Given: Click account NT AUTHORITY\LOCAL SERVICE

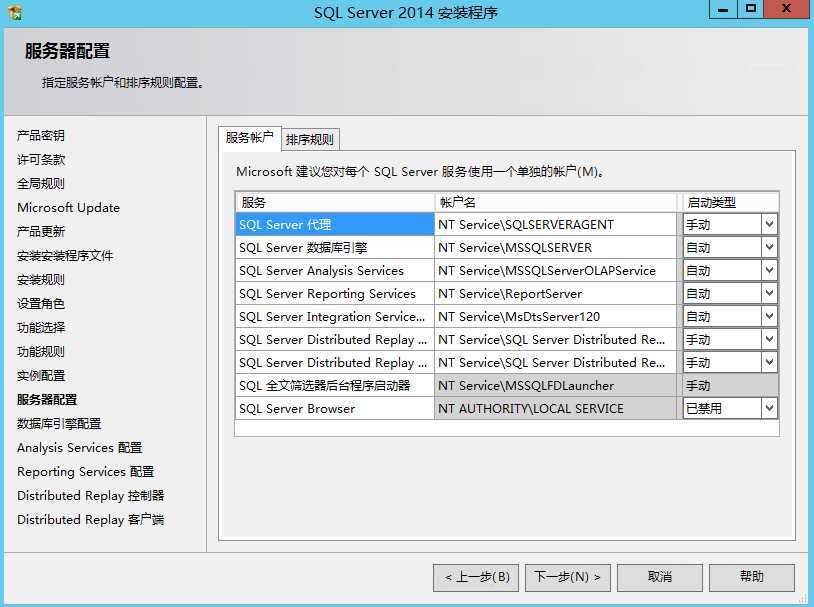Looking at the screenshot, I should (555, 408).
